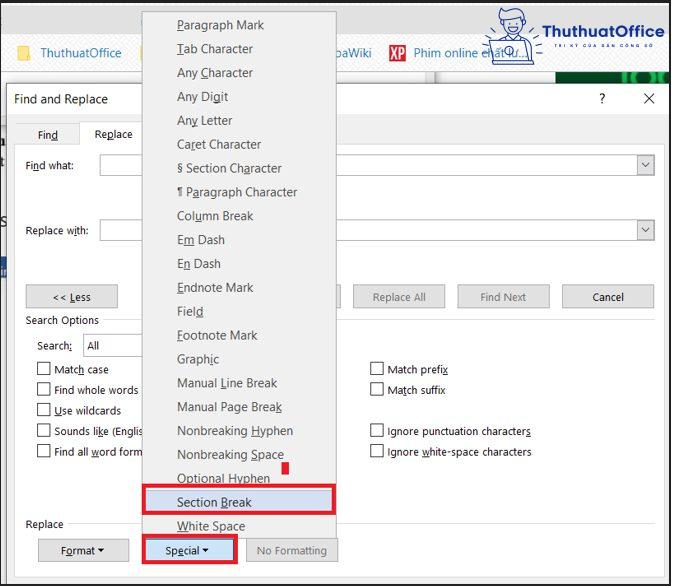The image size is (673, 586).
Task: Select Manual Page Break menu item
Action: [229, 407]
